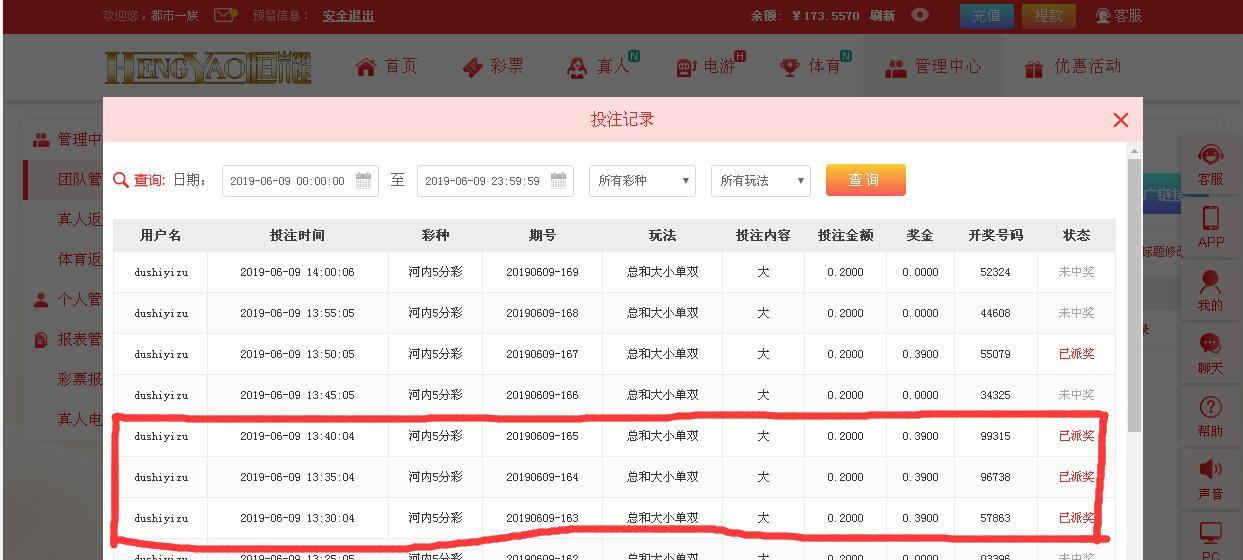The width and height of the screenshot is (1243, 560).
Task: Click bet time 2019-06-09 14:00:06
Action: click(297, 272)
